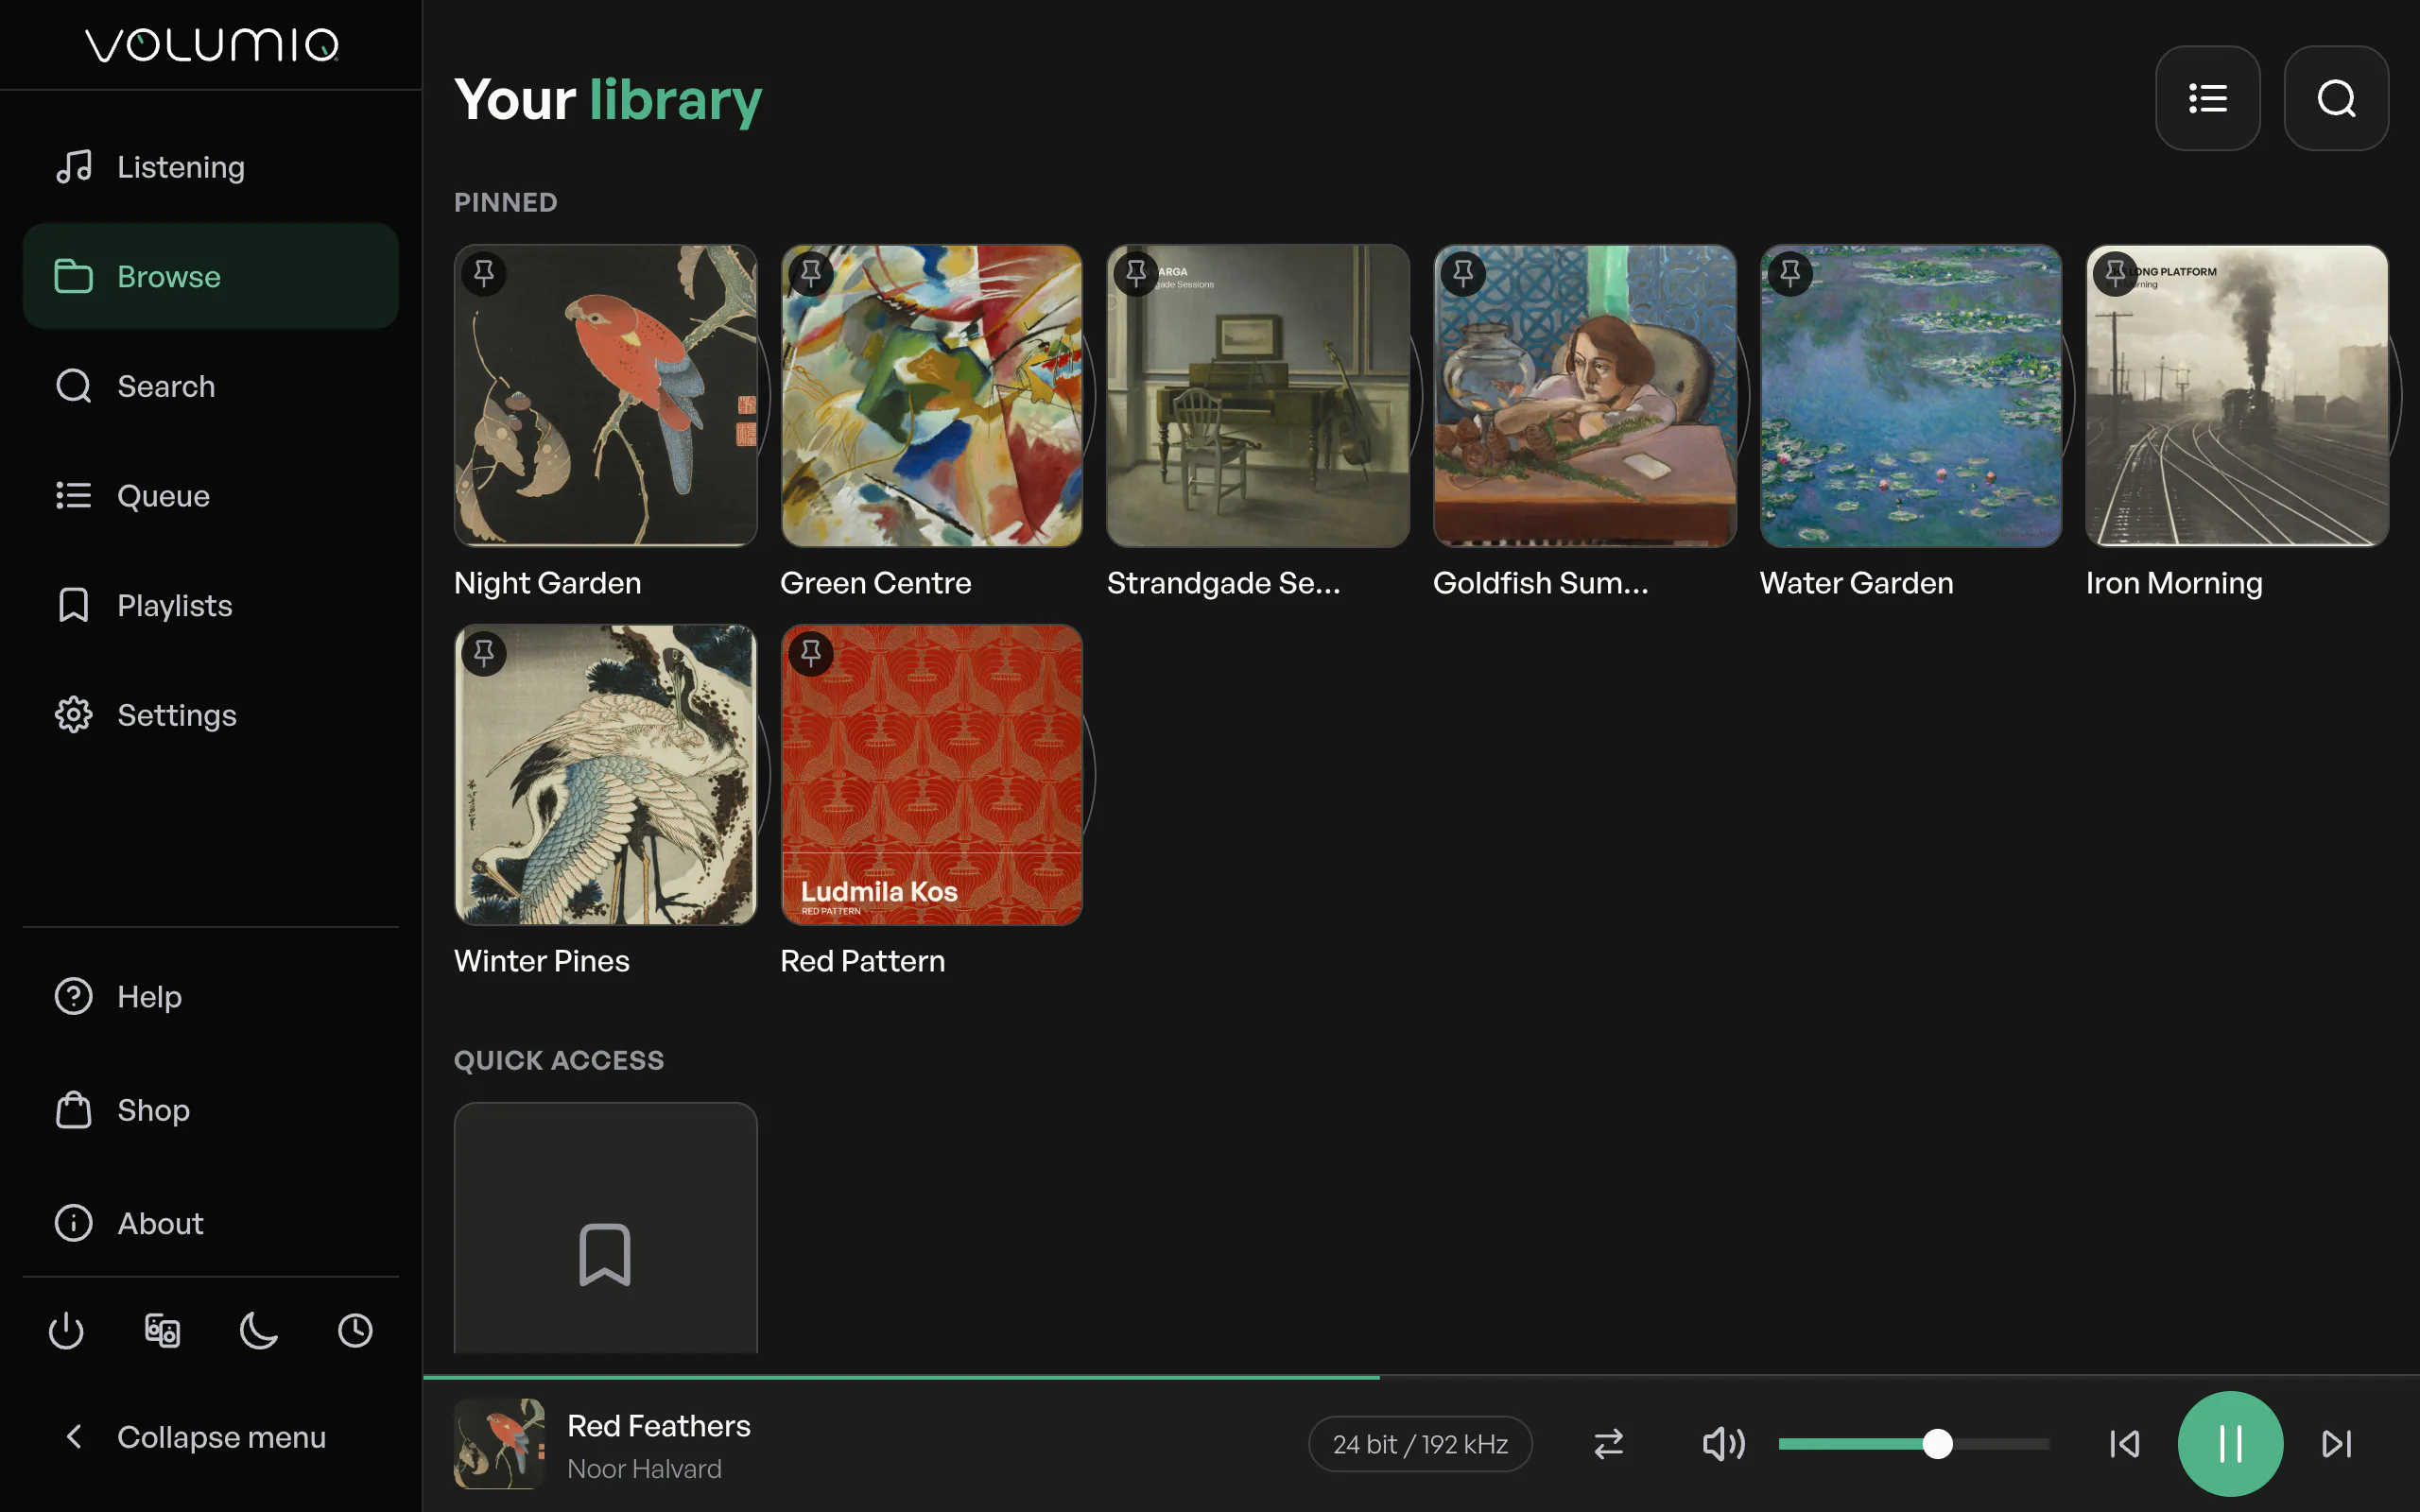
Task: Open Settings in the sidebar
Action: click(x=210, y=715)
